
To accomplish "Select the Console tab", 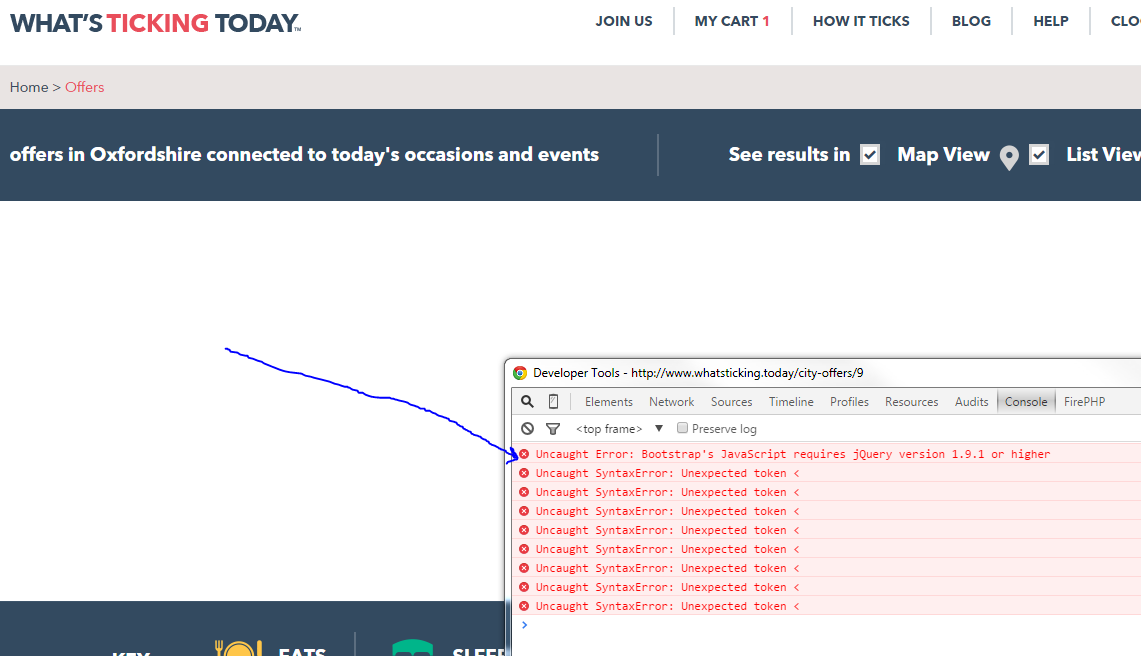I will pyautogui.click(x=1026, y=402).
